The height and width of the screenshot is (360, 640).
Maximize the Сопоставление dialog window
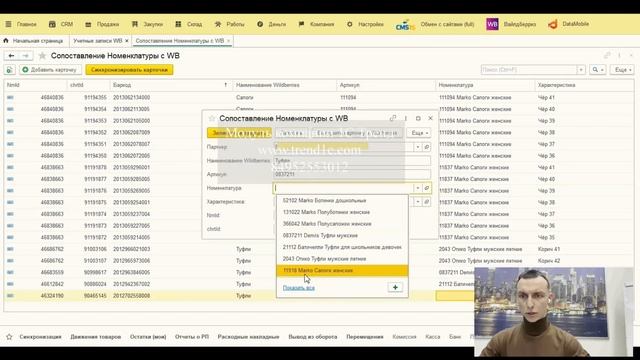click(418, 118)
